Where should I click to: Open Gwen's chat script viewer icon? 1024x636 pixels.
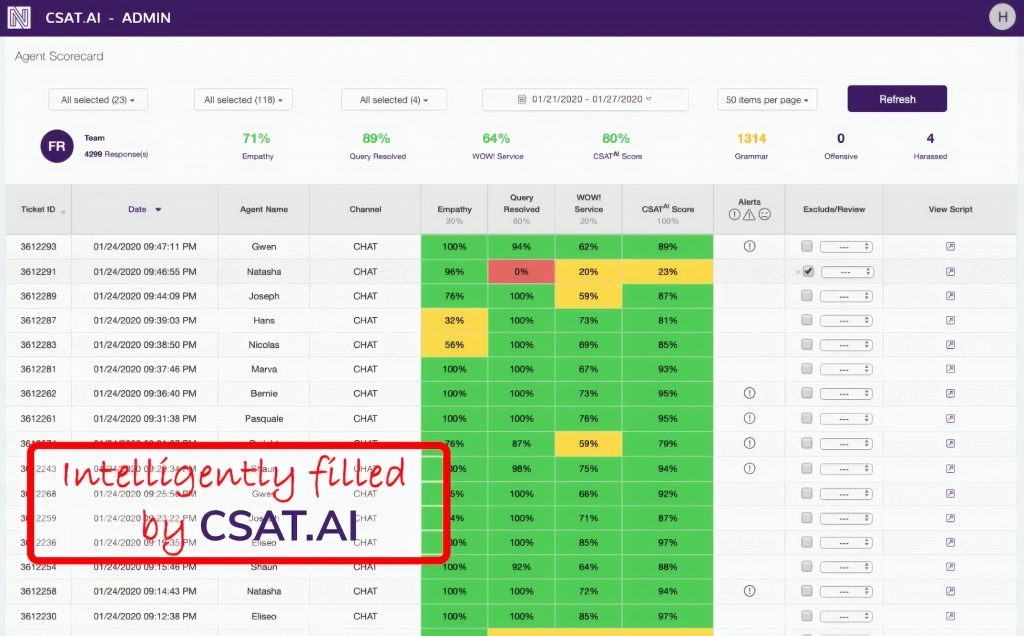[x=949, y=246]
